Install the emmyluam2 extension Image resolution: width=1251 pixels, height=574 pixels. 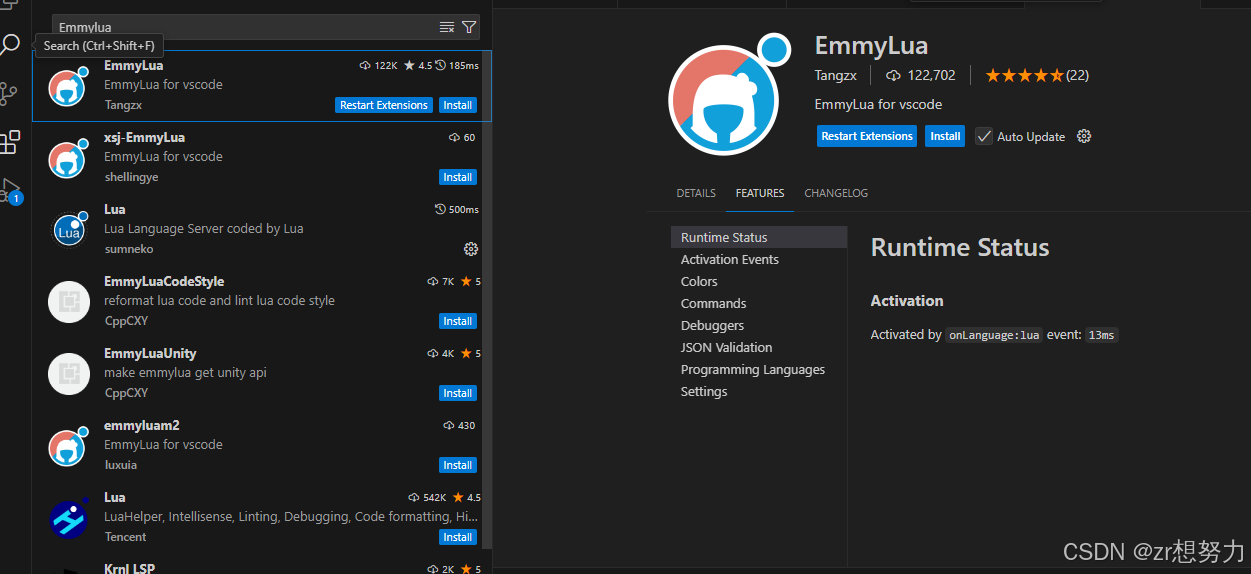(458, 465)
